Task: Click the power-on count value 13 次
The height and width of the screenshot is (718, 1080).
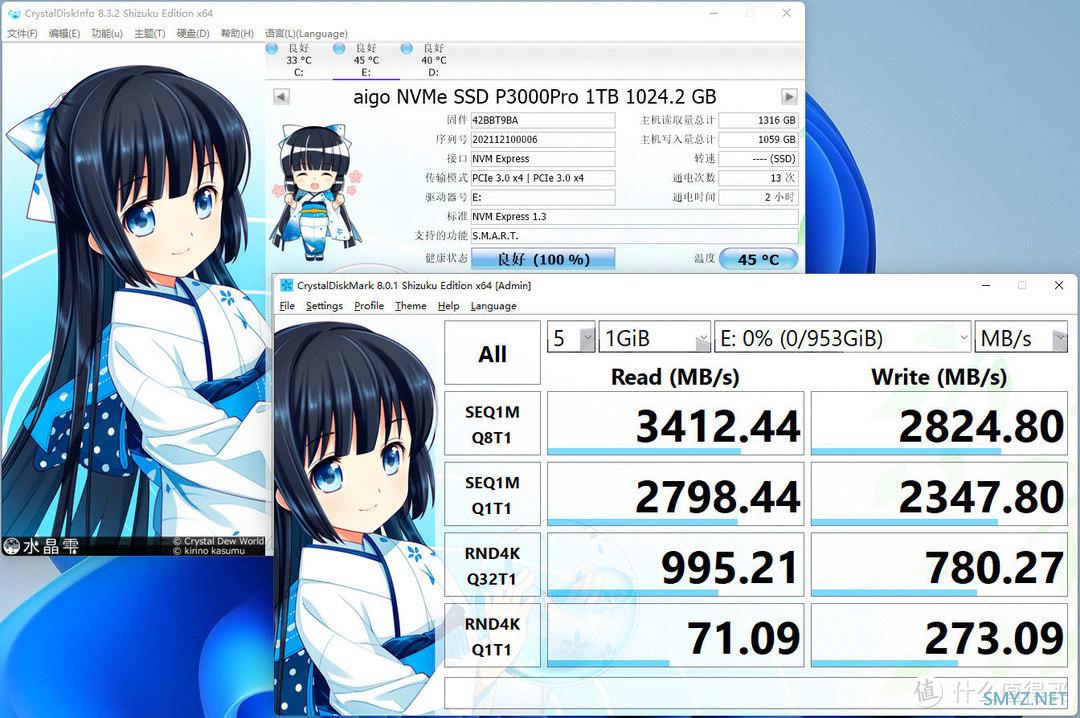Action: tap(758, 178)
